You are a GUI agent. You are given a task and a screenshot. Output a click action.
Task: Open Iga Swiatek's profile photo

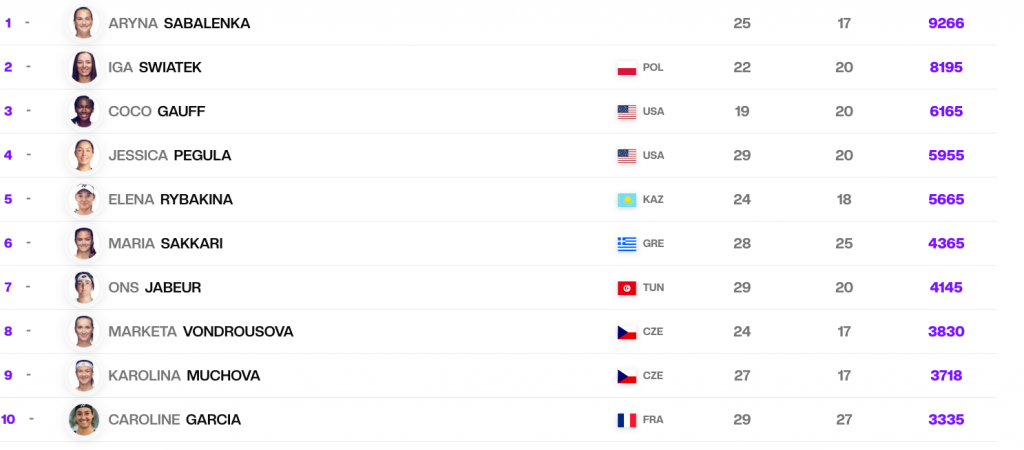(x=84, y=67)
